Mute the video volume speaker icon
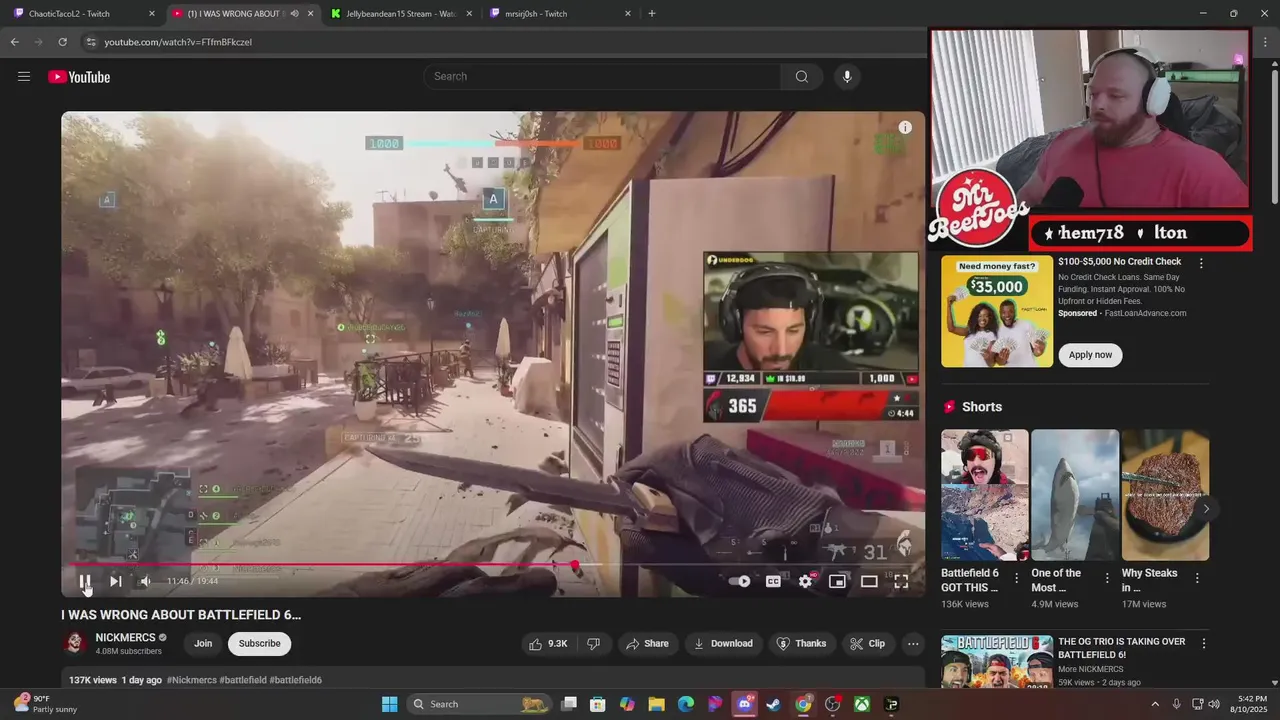The width and height of the screenshot is (1280, 720). point(145,581)
